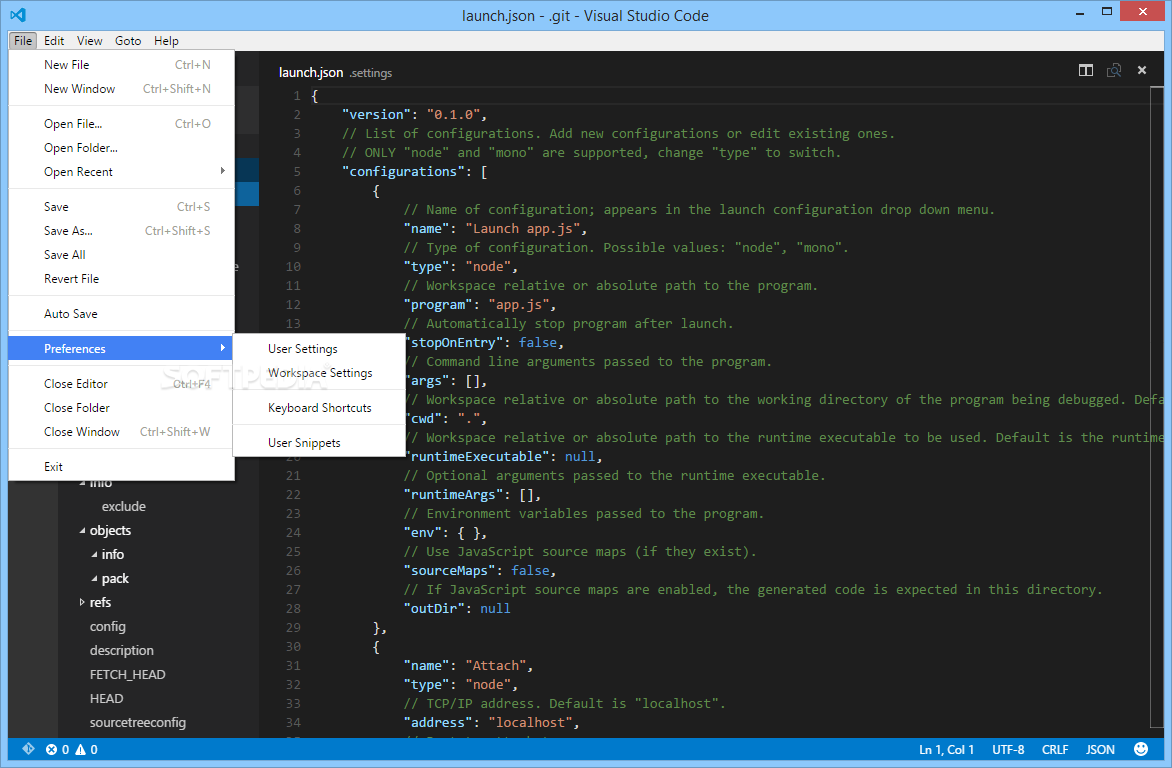Click the "localhost" address value on line 34
1172x768 pixels.
(x=530, y=722)
